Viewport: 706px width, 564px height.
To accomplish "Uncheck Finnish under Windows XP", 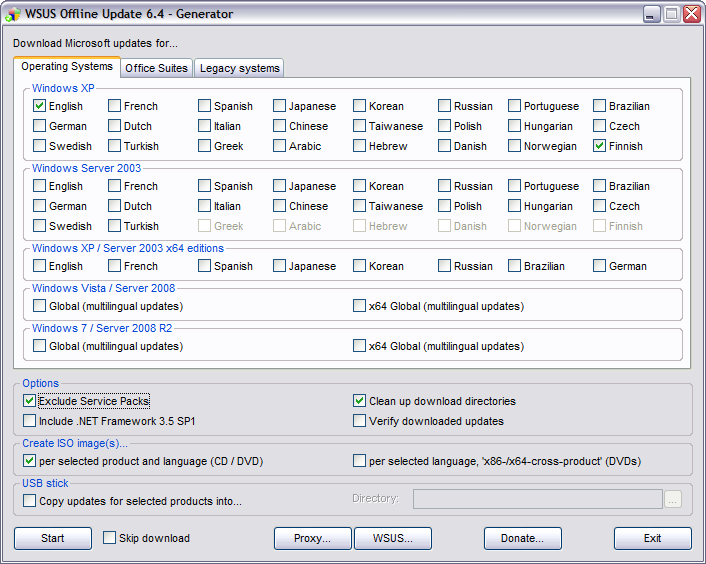I will pos(600,146).
